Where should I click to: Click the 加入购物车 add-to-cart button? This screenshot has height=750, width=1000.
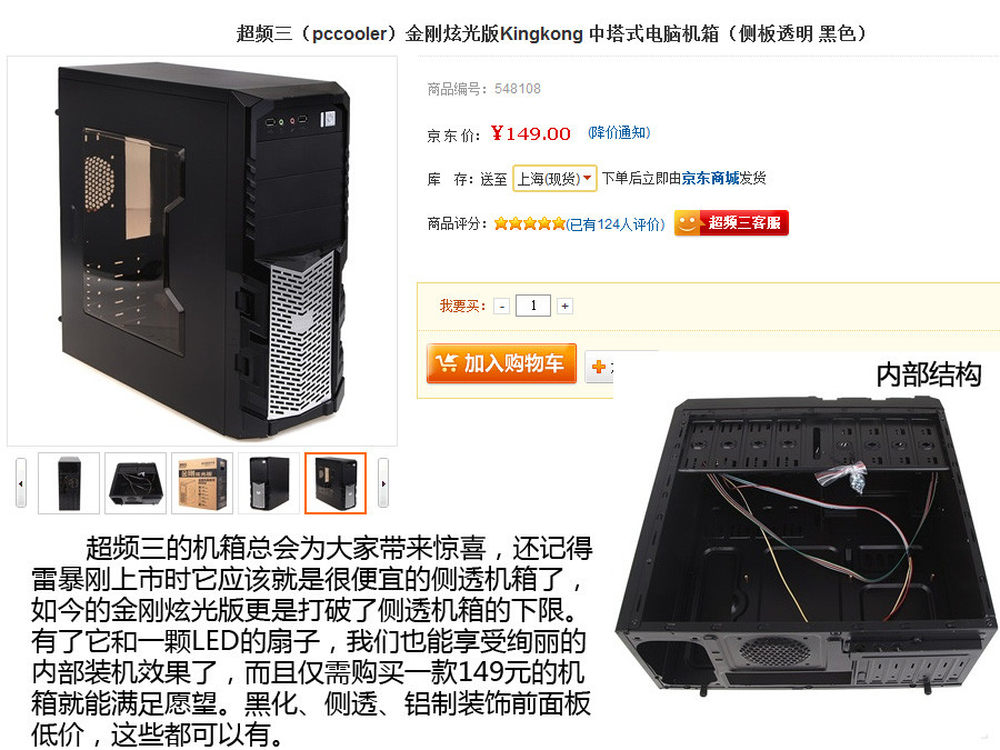point(501,364)
